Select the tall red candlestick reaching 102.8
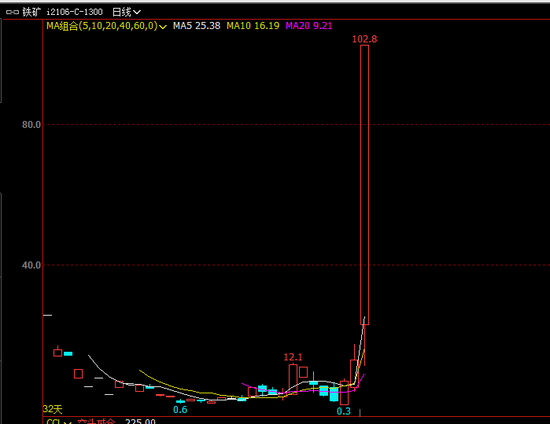Image resolution: width=550 pixels, height=424 pixels. click(364, 185)
